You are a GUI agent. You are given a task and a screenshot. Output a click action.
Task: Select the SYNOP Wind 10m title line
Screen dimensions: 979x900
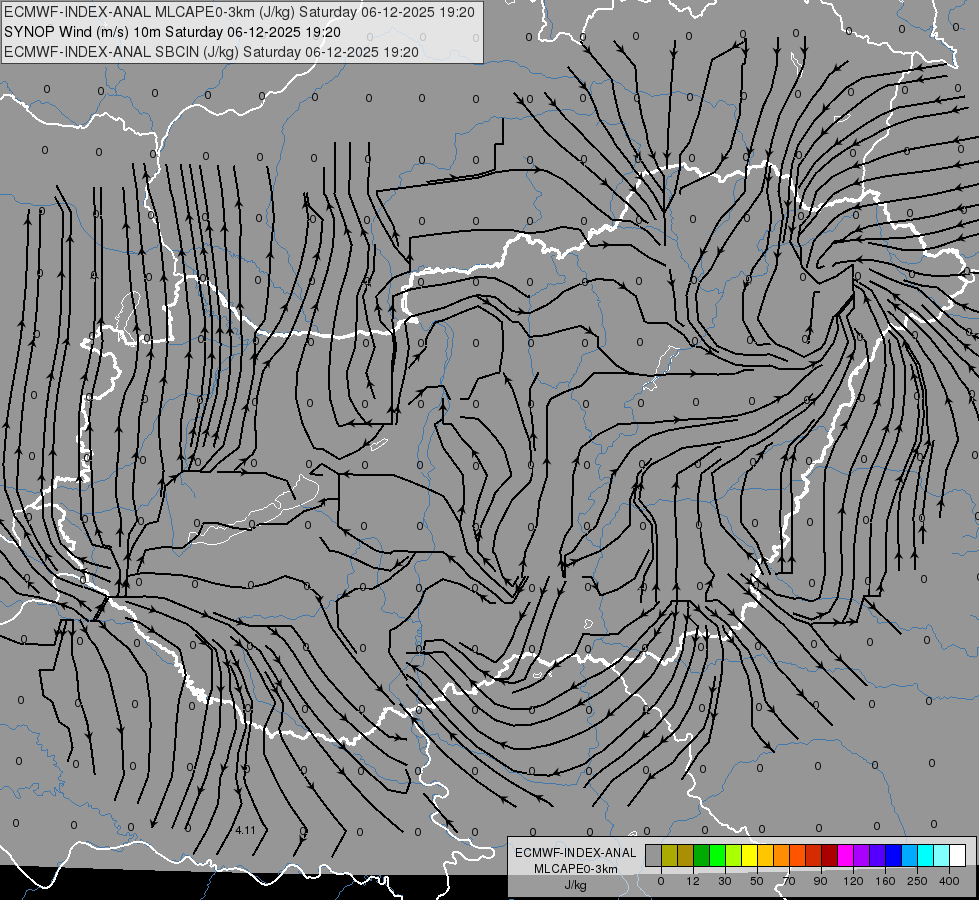pos(172,32)
